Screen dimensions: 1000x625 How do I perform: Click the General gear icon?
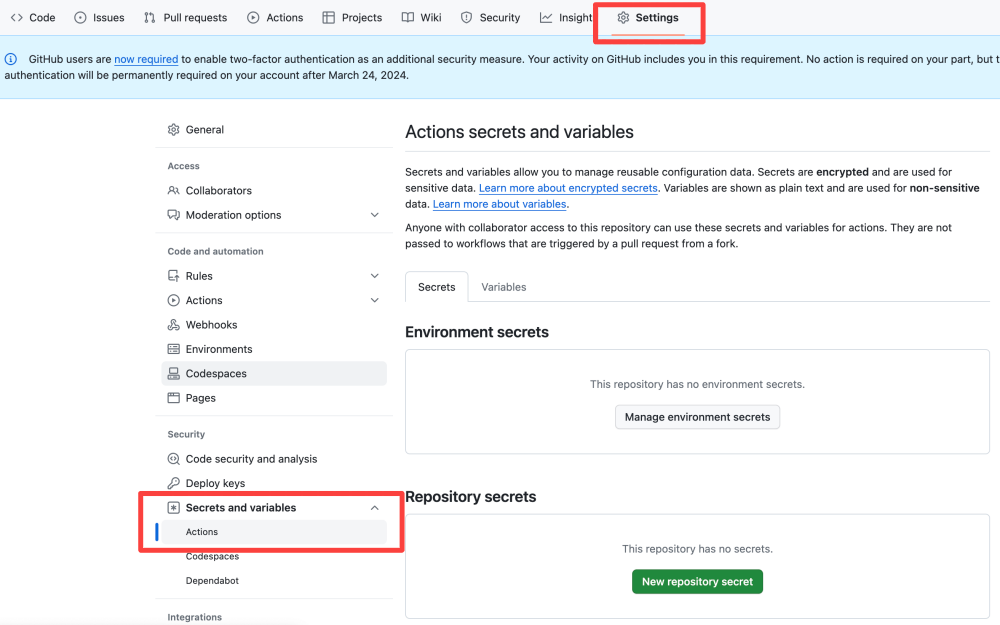click(173, 129)
